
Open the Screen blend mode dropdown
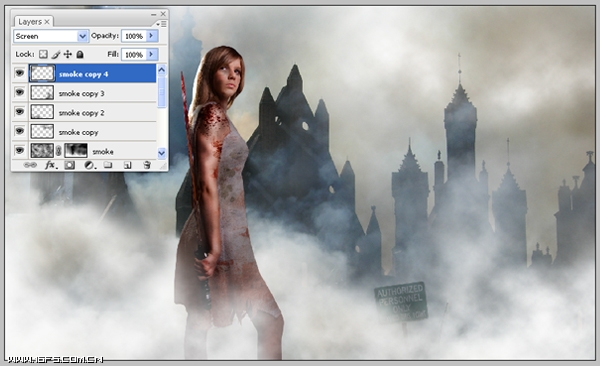pyautogui.click(x=82, y=36)
